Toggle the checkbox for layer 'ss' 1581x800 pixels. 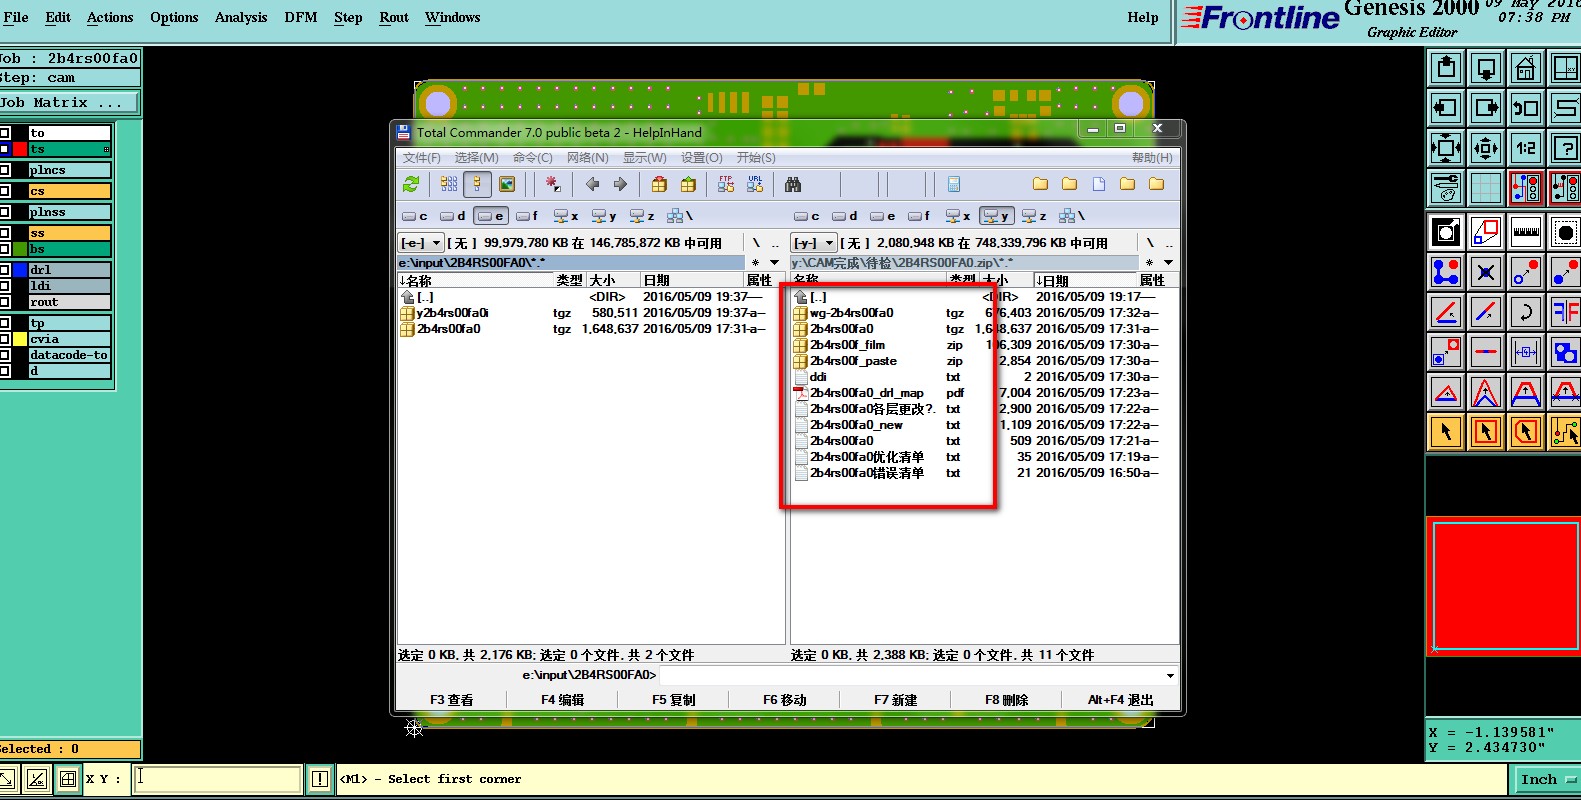point(5,233)
